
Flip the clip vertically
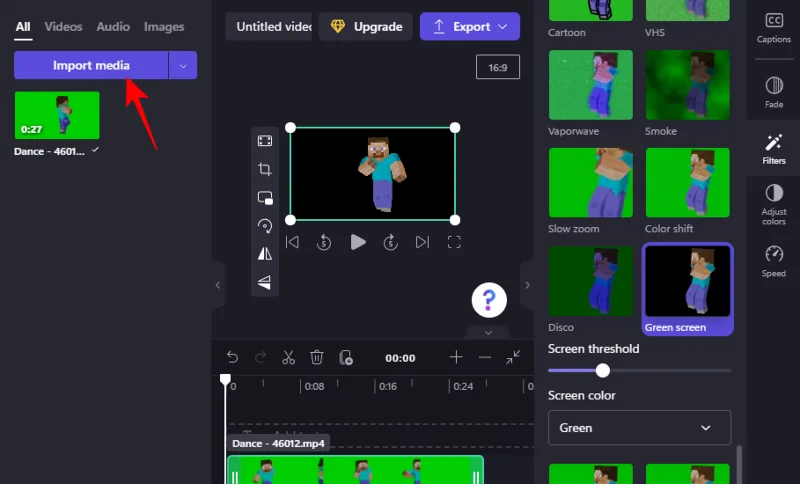pos(264,282)
